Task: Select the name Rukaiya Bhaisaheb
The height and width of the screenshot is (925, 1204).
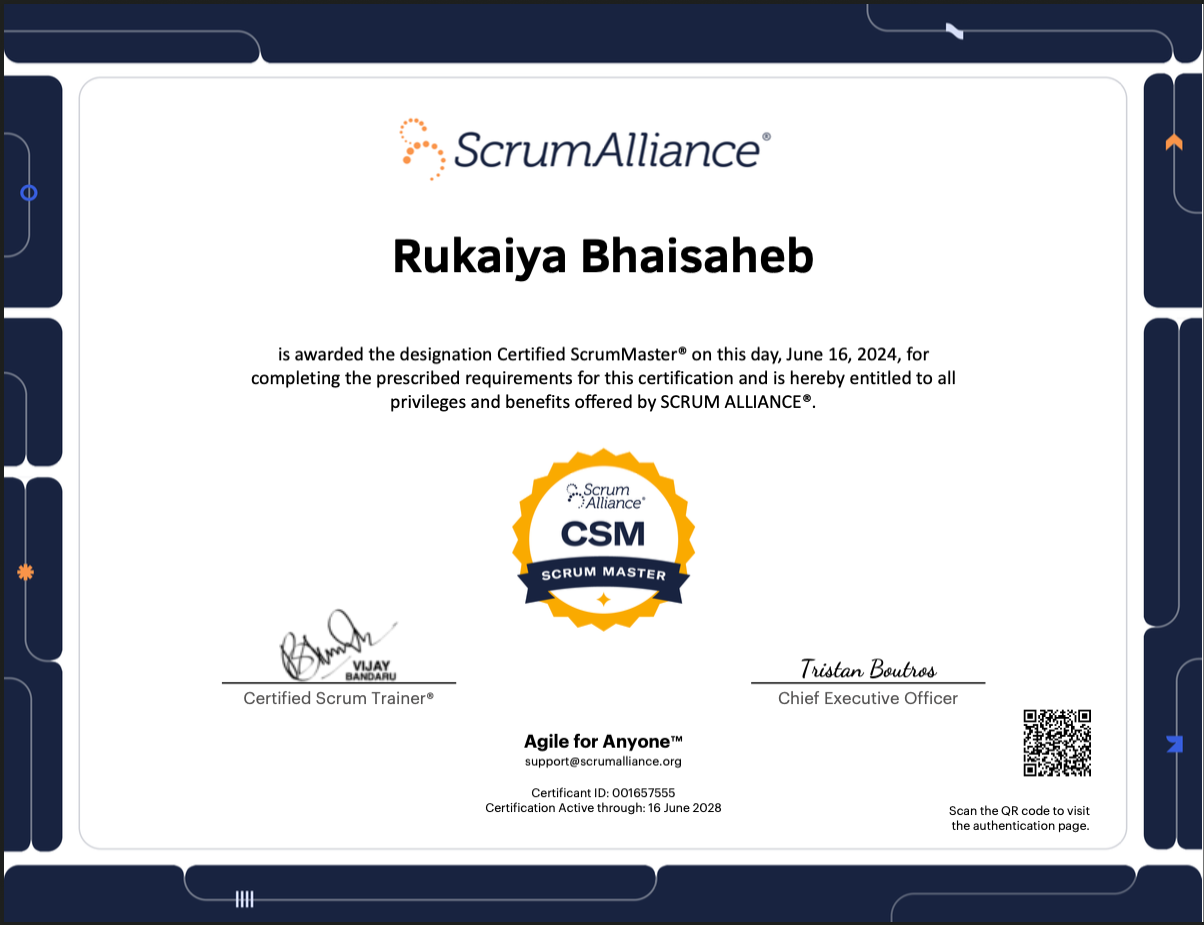Action: tap(603, 257)
